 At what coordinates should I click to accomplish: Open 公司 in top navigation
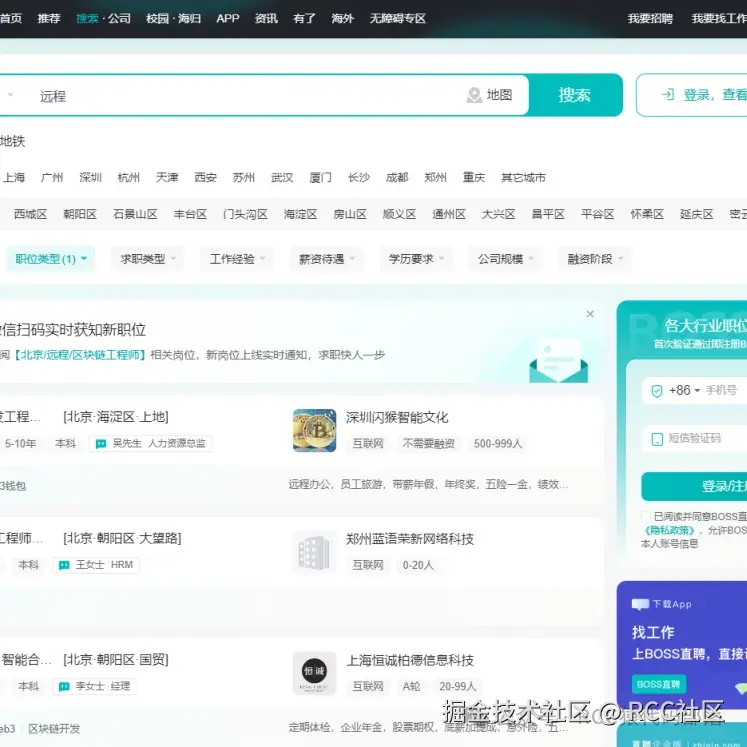click(119, 19)
